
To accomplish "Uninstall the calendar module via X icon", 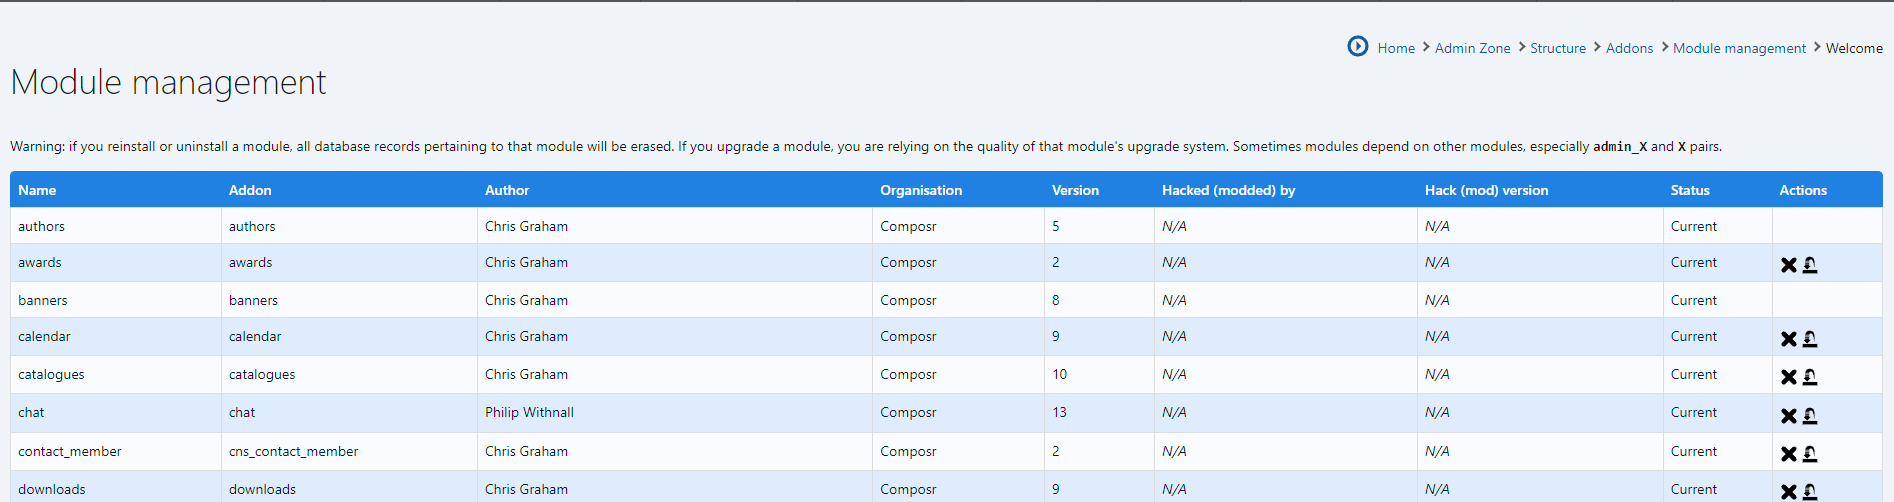I will (1788, 339).
